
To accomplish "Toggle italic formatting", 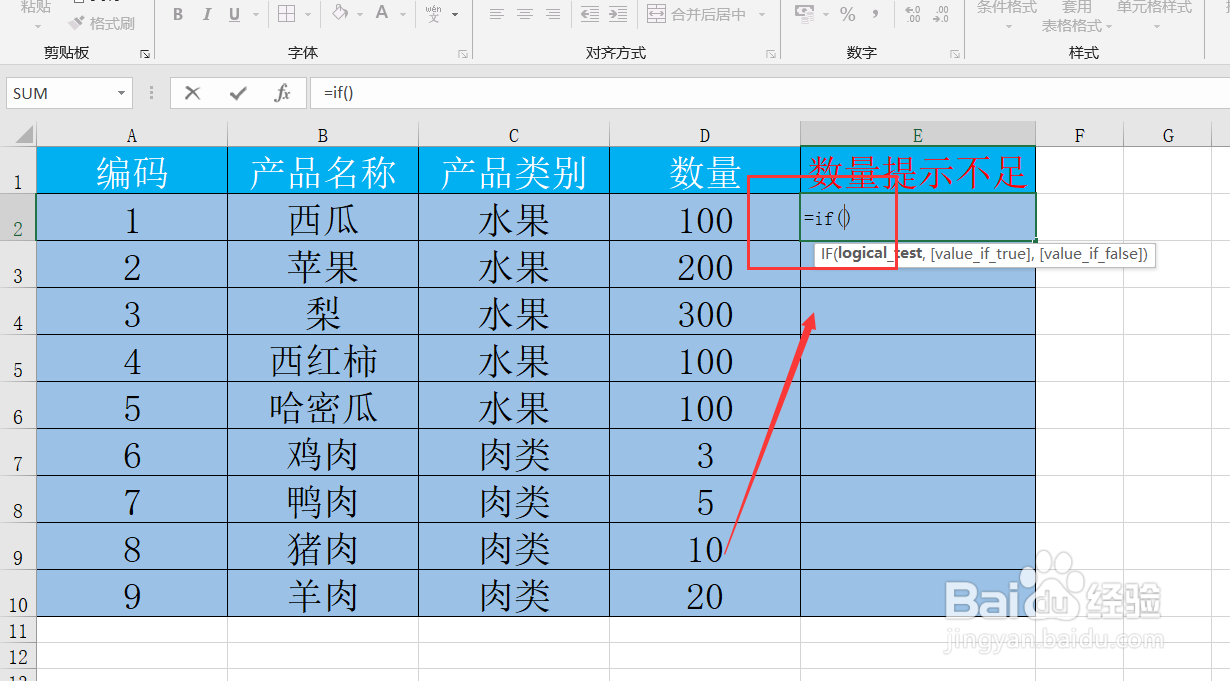I will click(206, 14).
